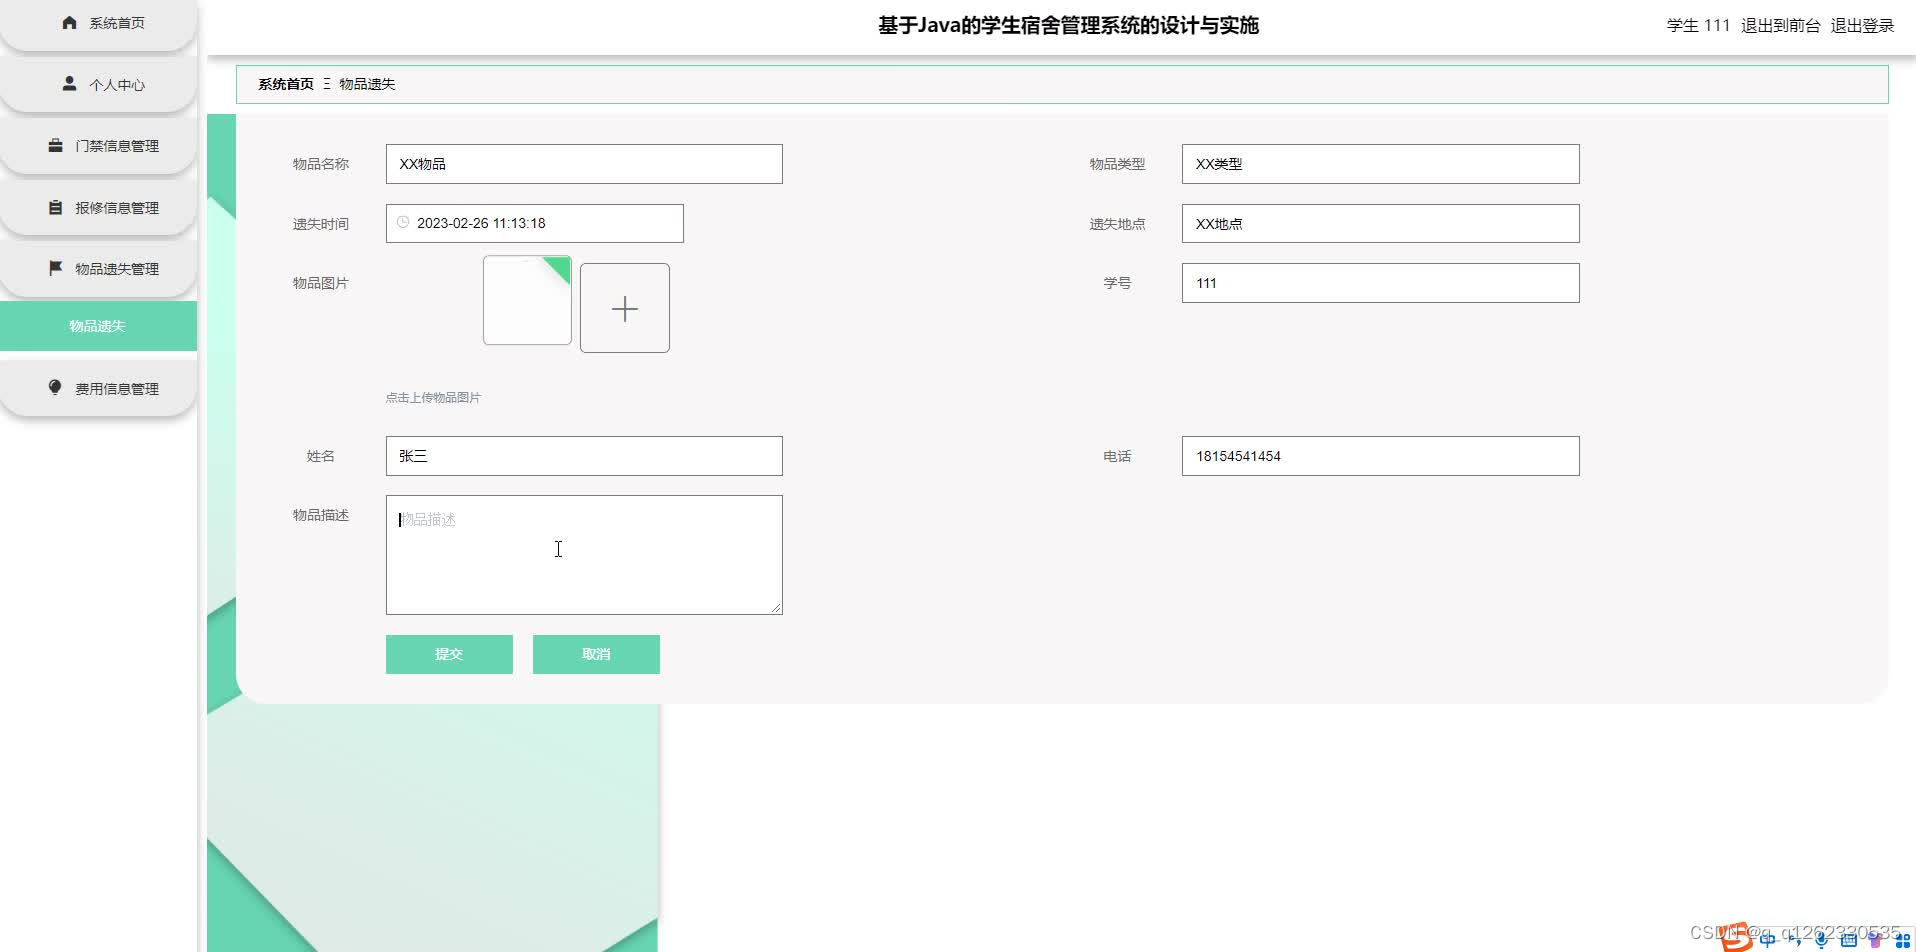1916x952 pixels.
Task: Focus the 学号 input containing 111
Action: pyautogui.click(x=1380, y=283)
